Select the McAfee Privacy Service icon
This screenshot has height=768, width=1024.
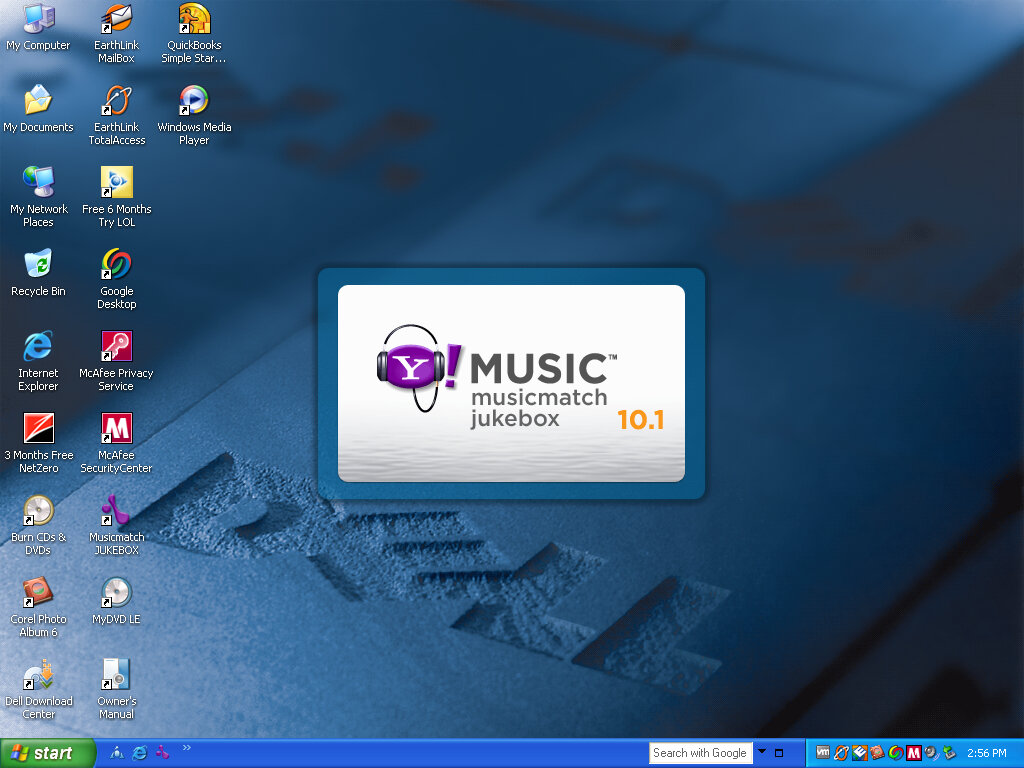pyautogui.click(x=116, y=347)
